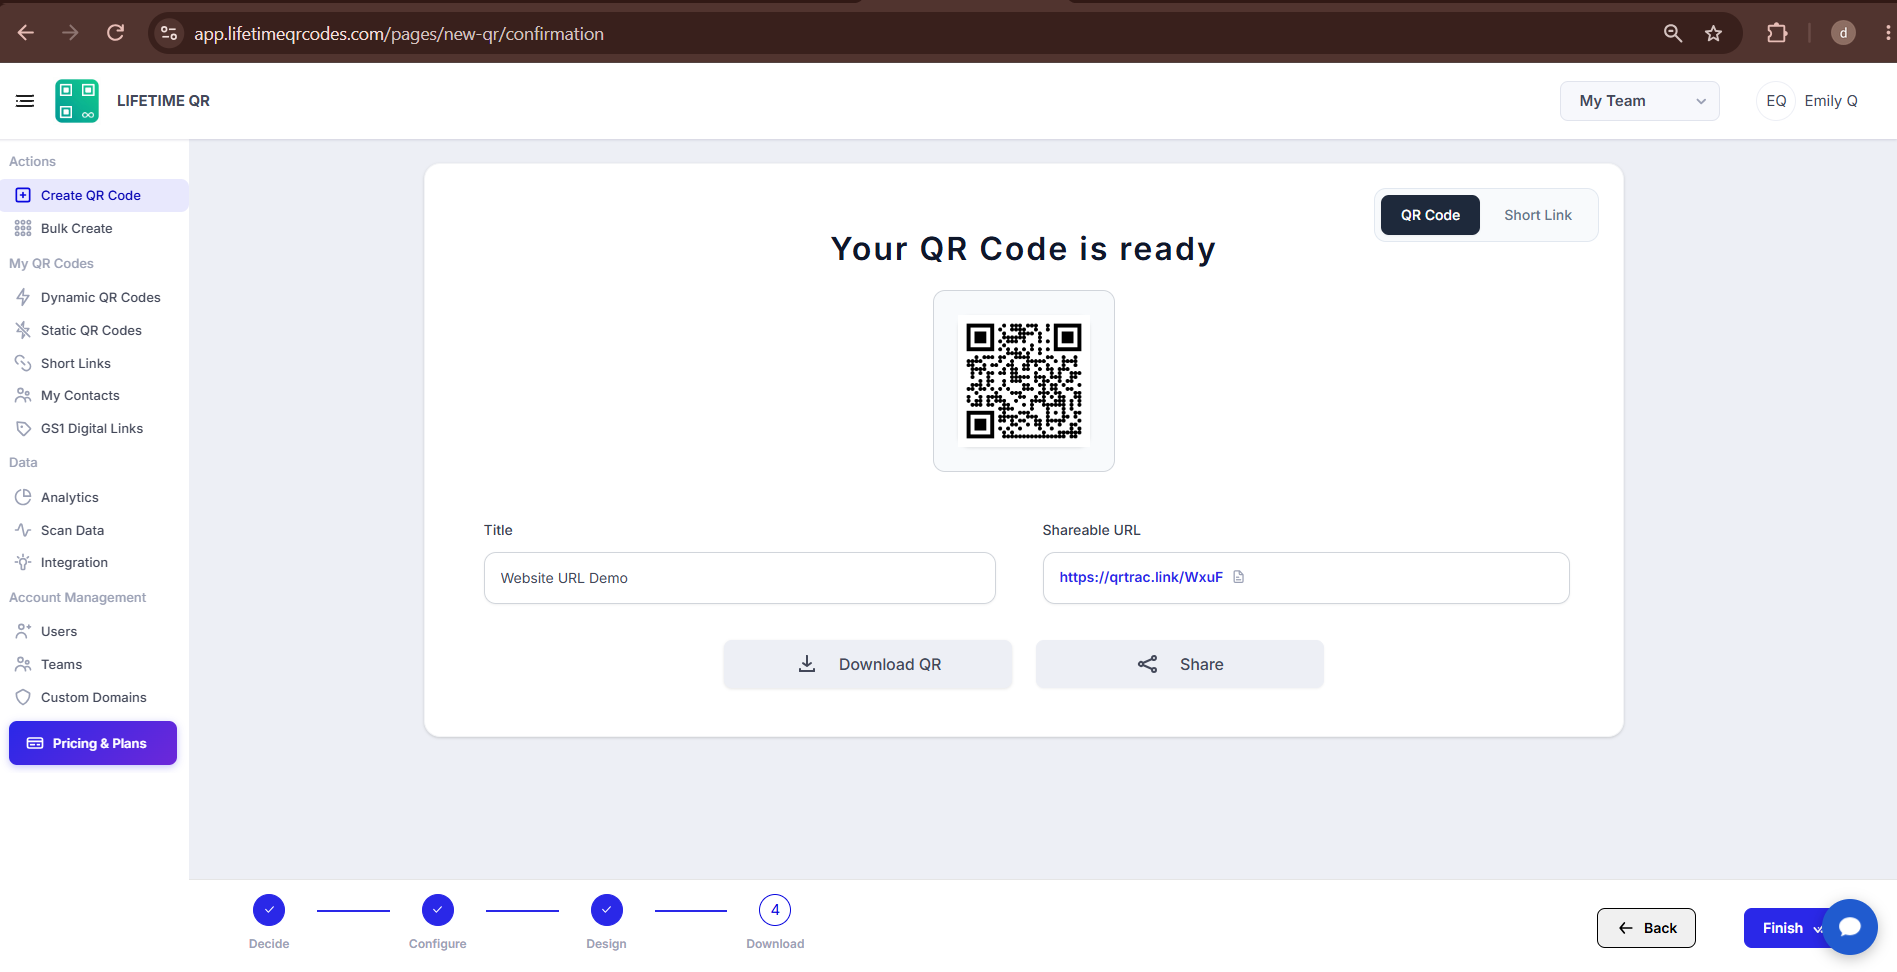
Task: Go to the Design step marker
Action: pos(607,910)
